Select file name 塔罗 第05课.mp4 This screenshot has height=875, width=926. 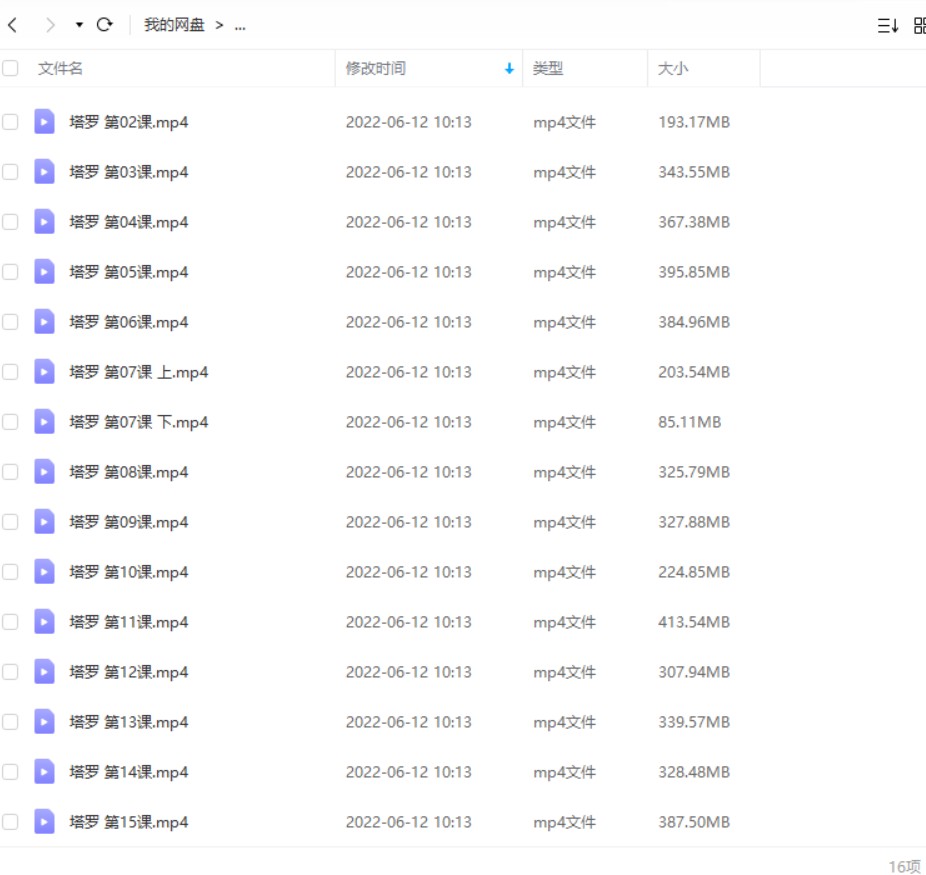(x=129, y=272)
